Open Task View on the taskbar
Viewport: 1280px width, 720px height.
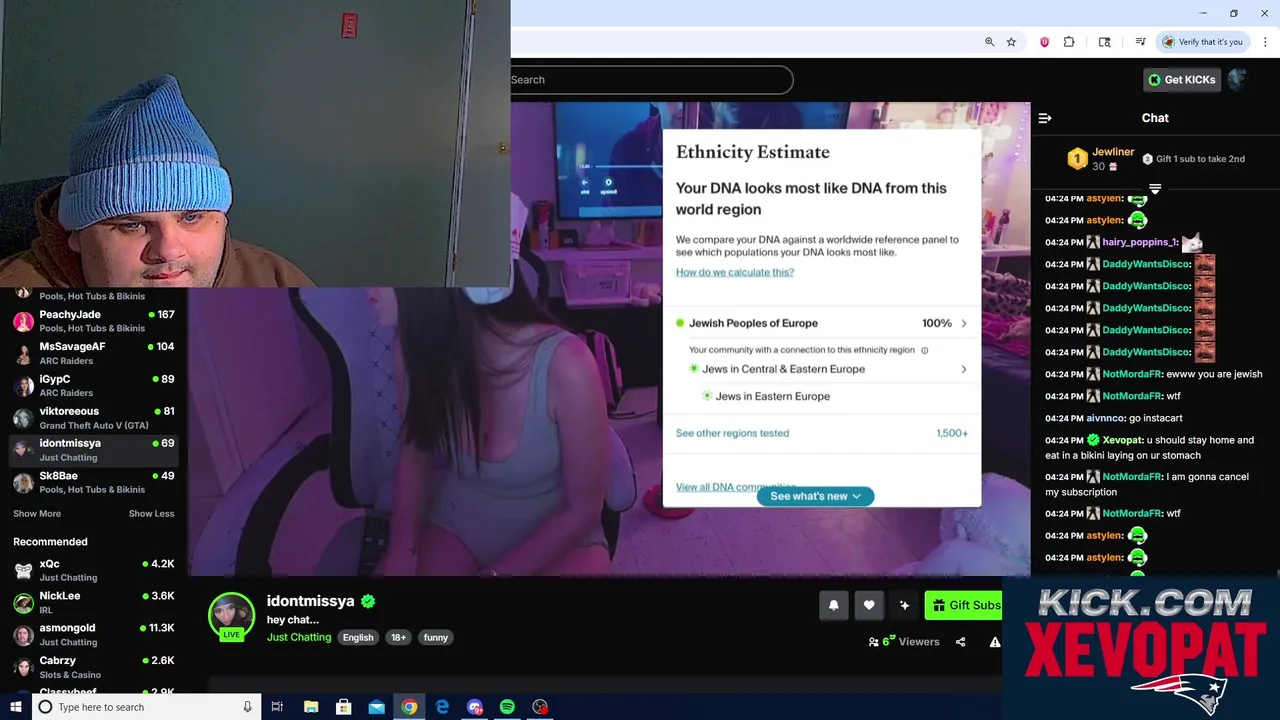[x=277, y=707]
